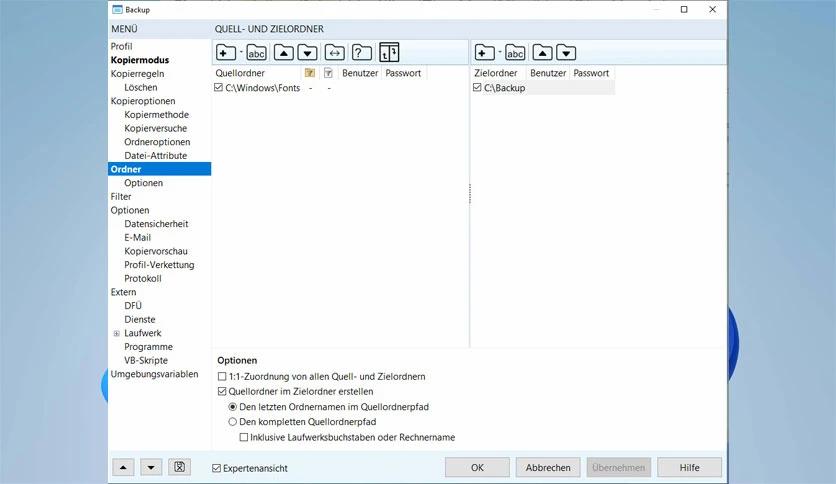
Task: Open the Profil menu entry
Action: point(122,46)
